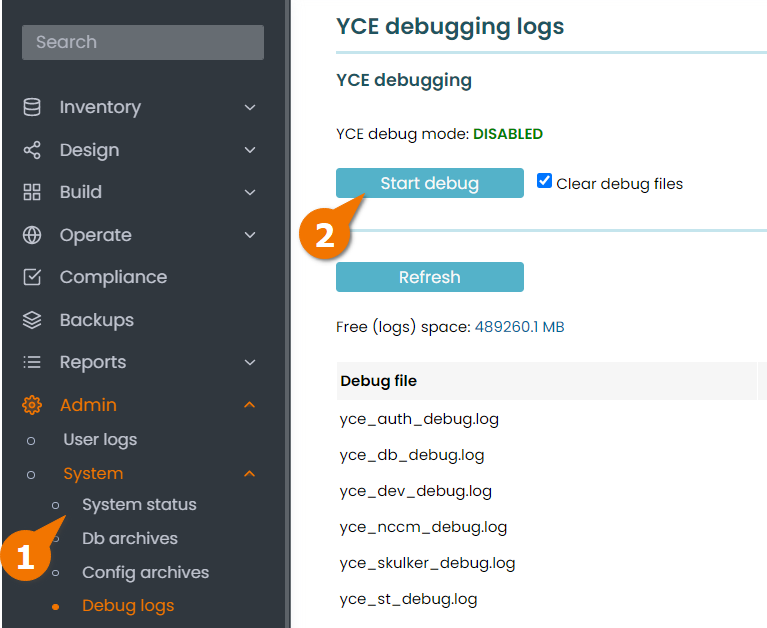Expand the Design menu chevron
This screenshot has height=628, width=767.
(250, 150)
